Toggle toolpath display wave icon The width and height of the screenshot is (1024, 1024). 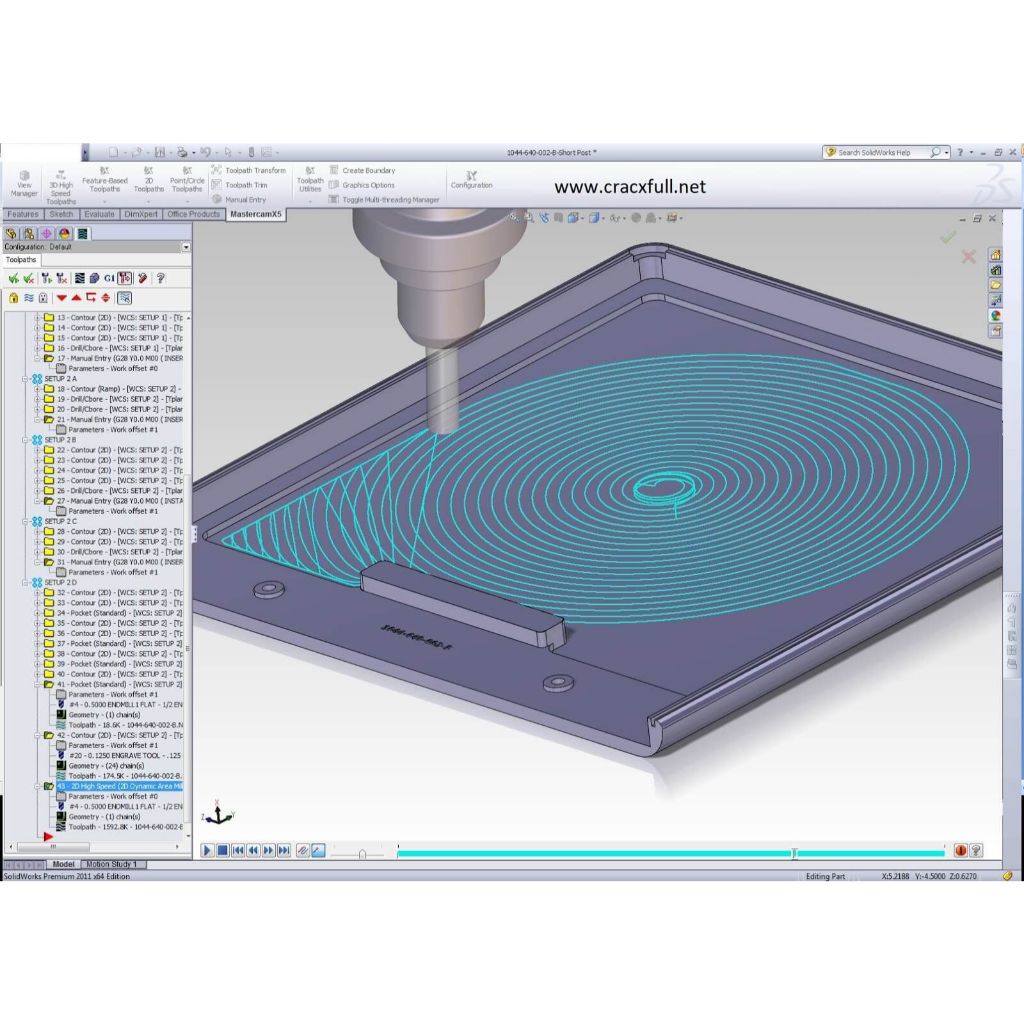pos(29,298)
